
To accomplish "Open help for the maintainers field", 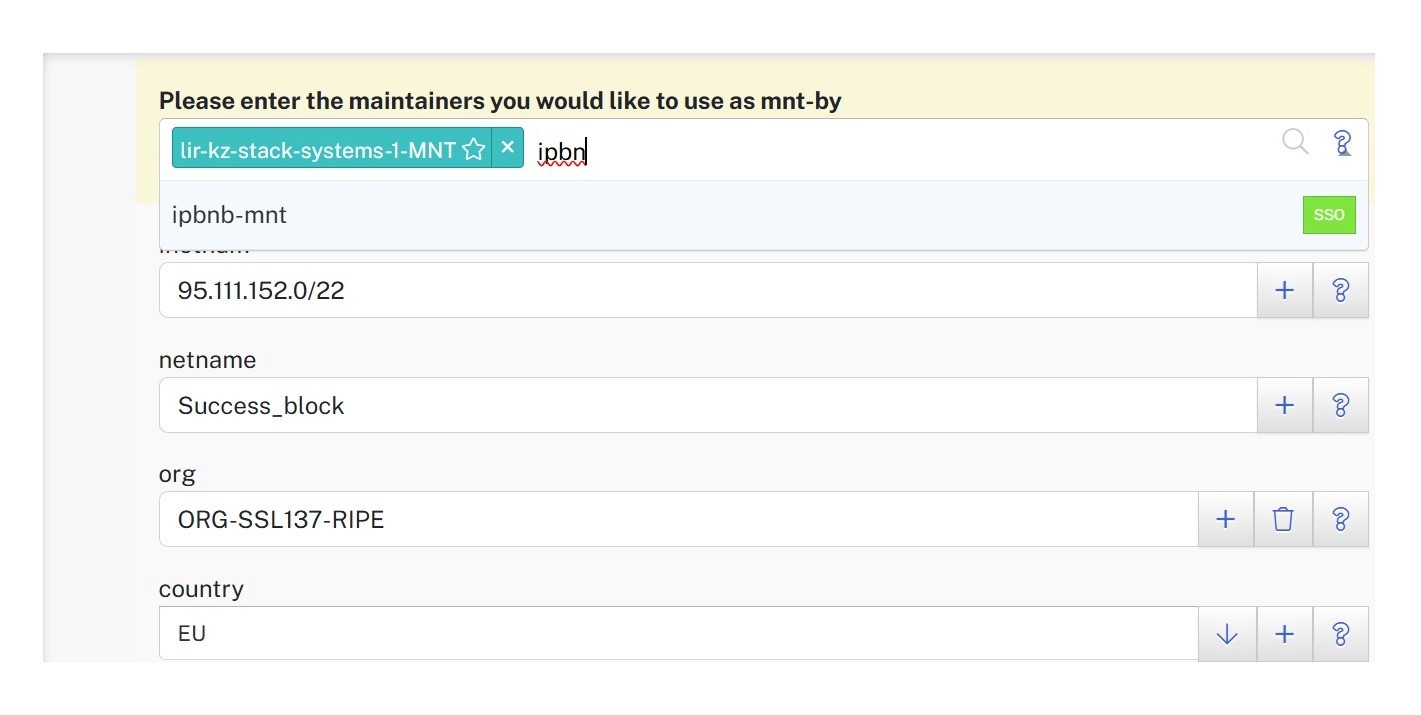I will point(1340,143).
